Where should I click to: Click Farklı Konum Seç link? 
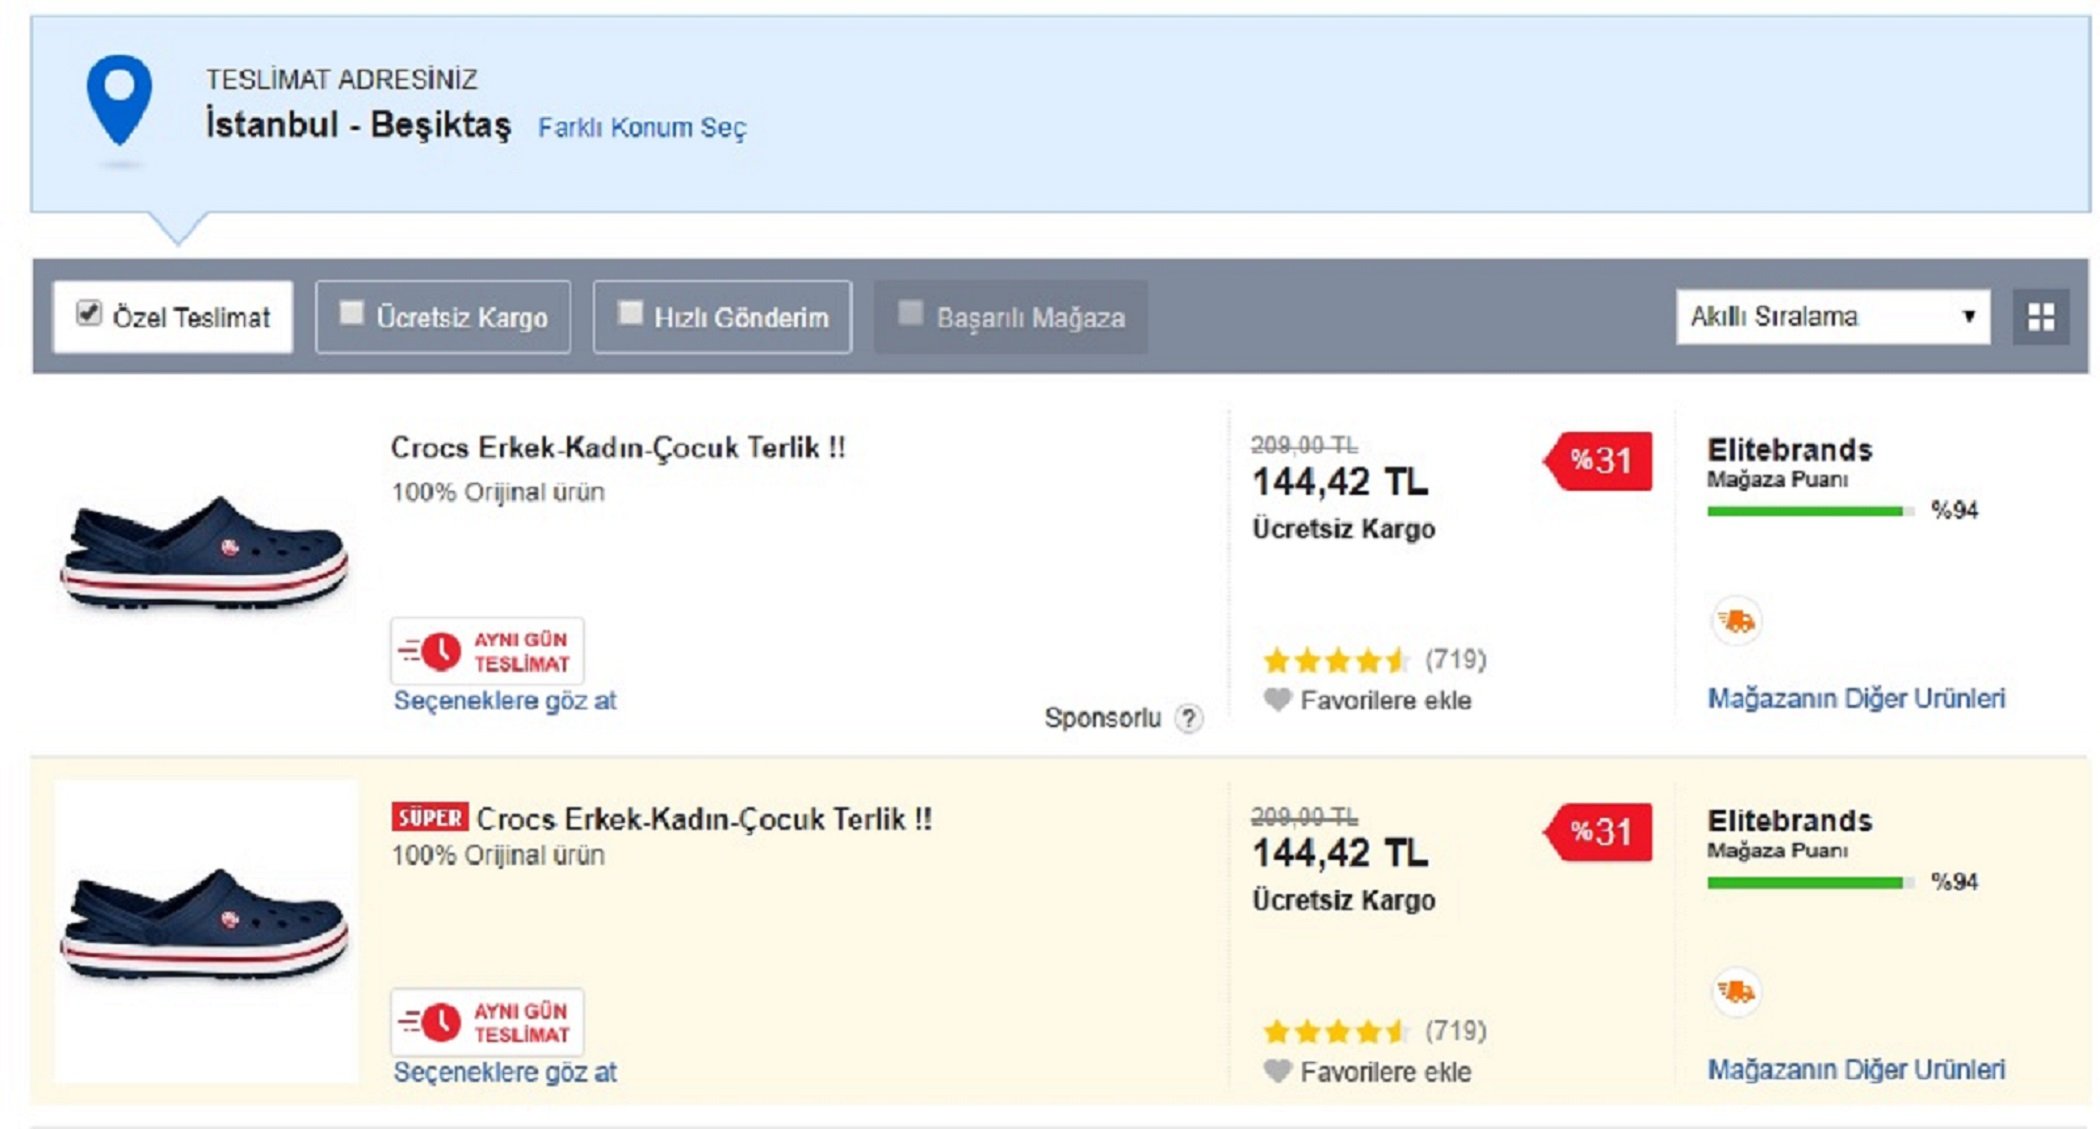click(x=642, y=128)
